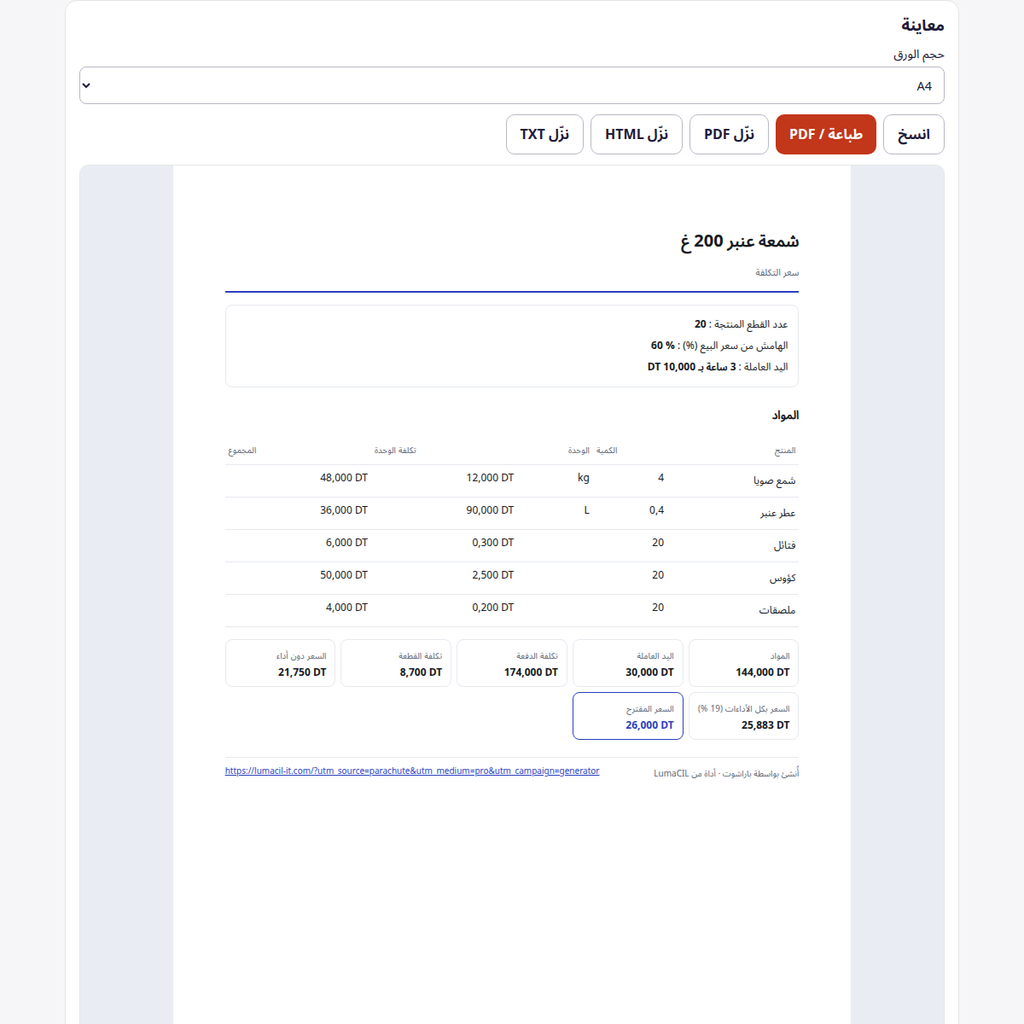
Task: Download the document as TXT
Action: [x=545, y=135]
